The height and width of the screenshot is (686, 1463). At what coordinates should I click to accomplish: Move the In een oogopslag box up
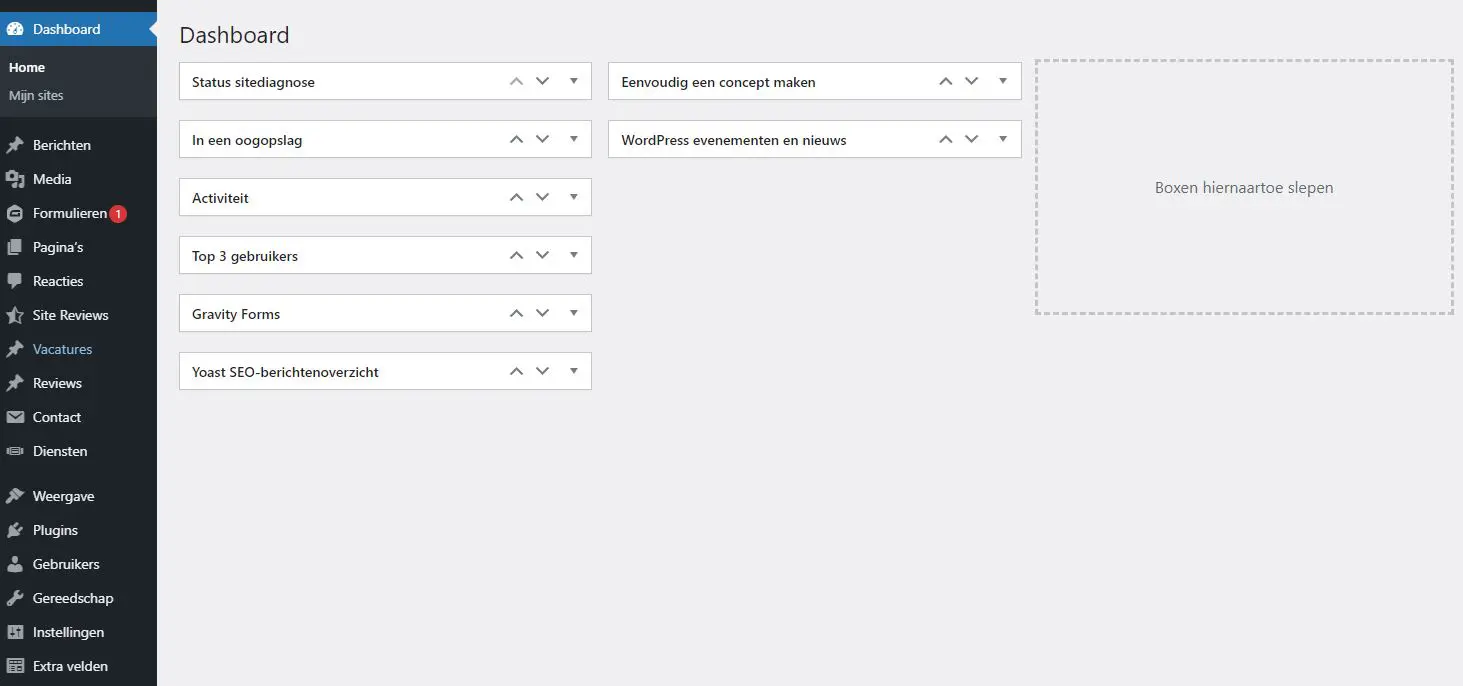[x=516, y=139]
